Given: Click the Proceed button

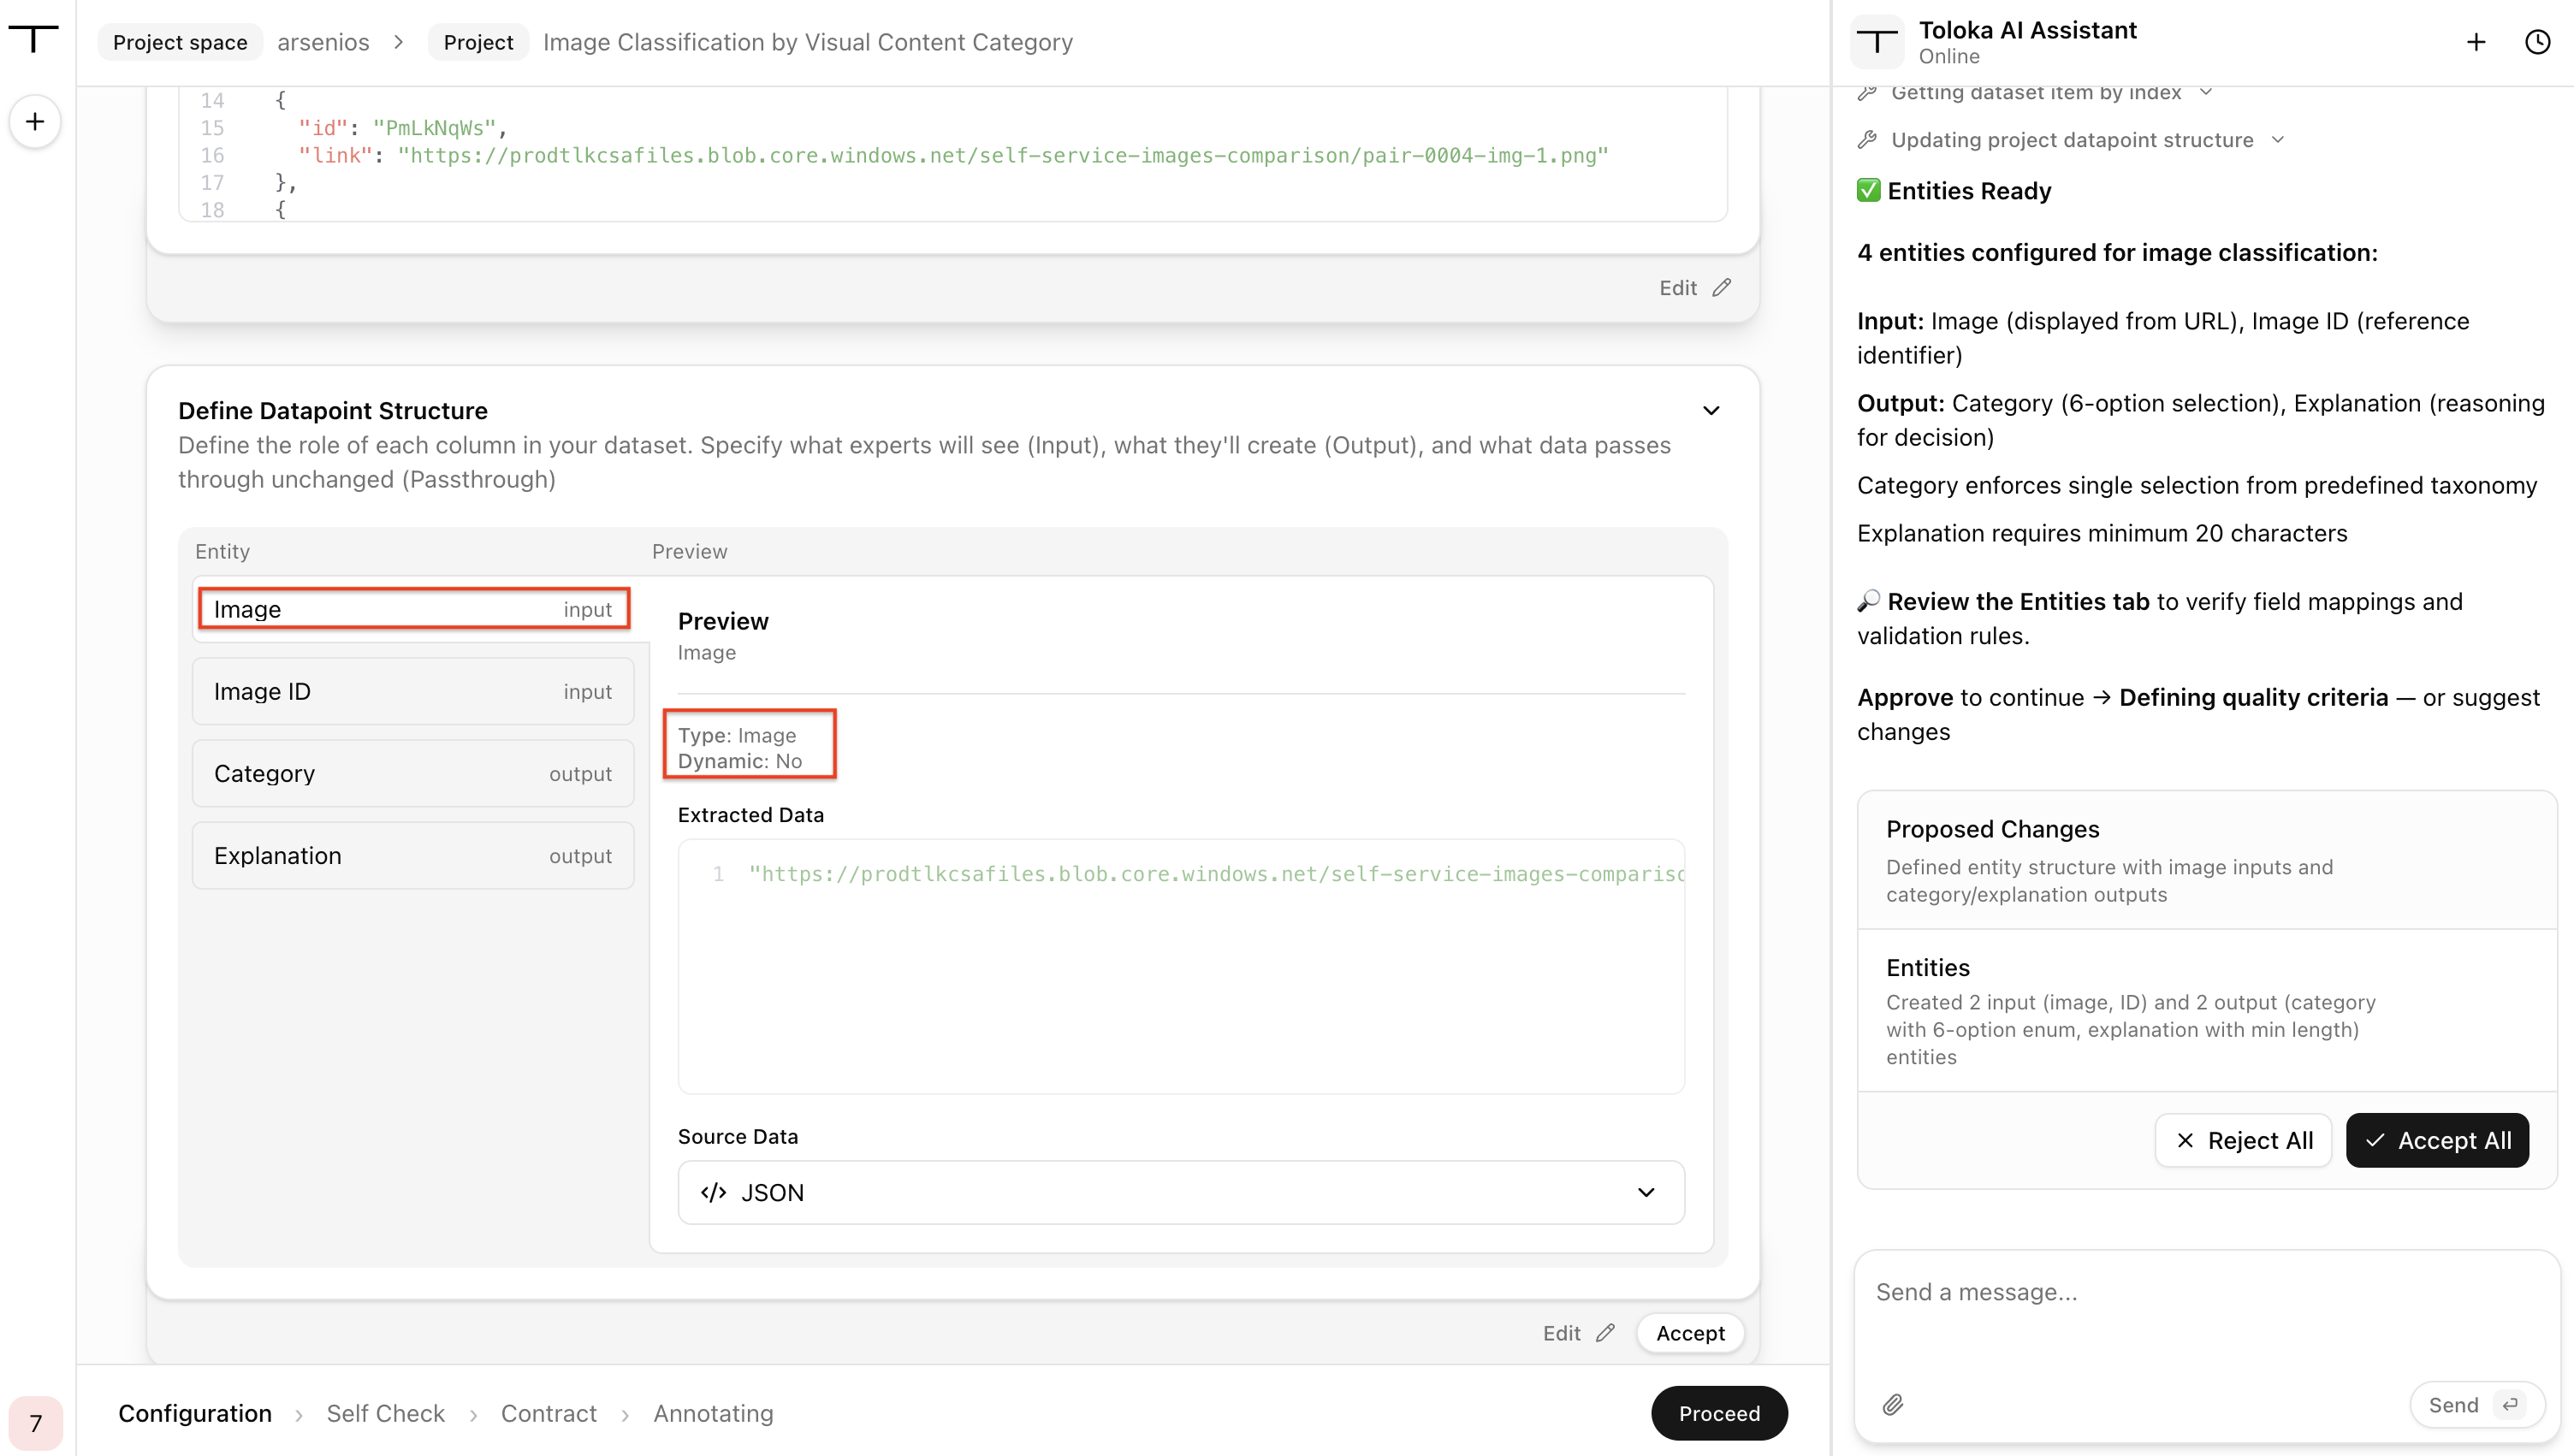Looking at the screenshot, I should point(1719,1414).
